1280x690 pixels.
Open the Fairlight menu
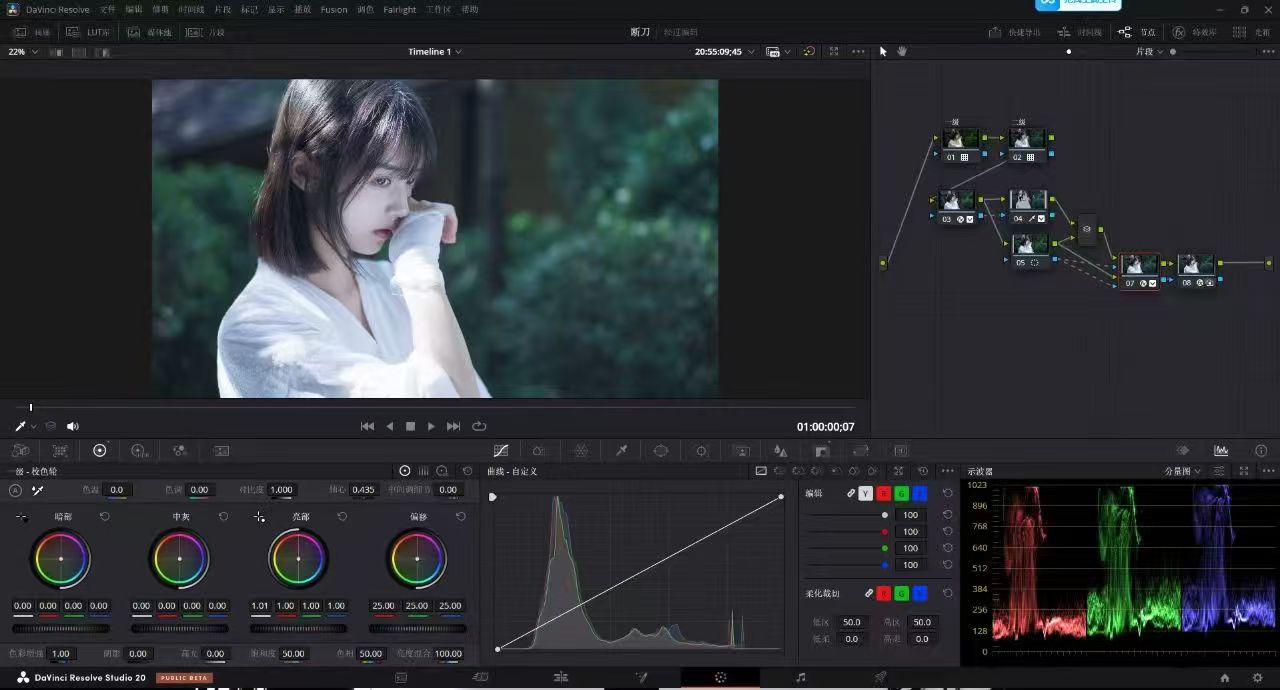pyautogui.click(x=400, y=10)
